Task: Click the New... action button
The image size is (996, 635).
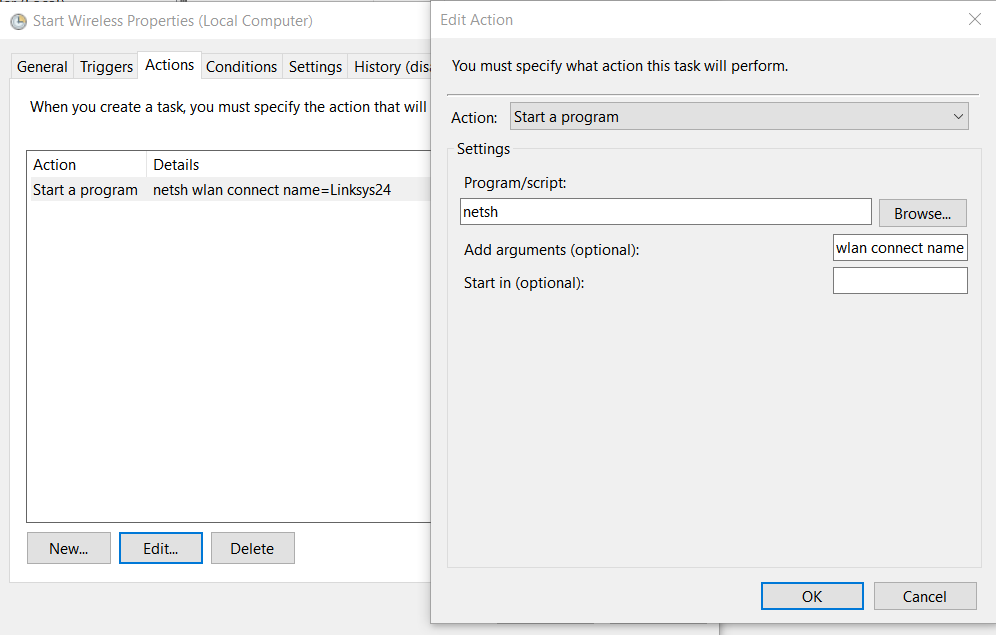Action: click(x=69, y=548)
